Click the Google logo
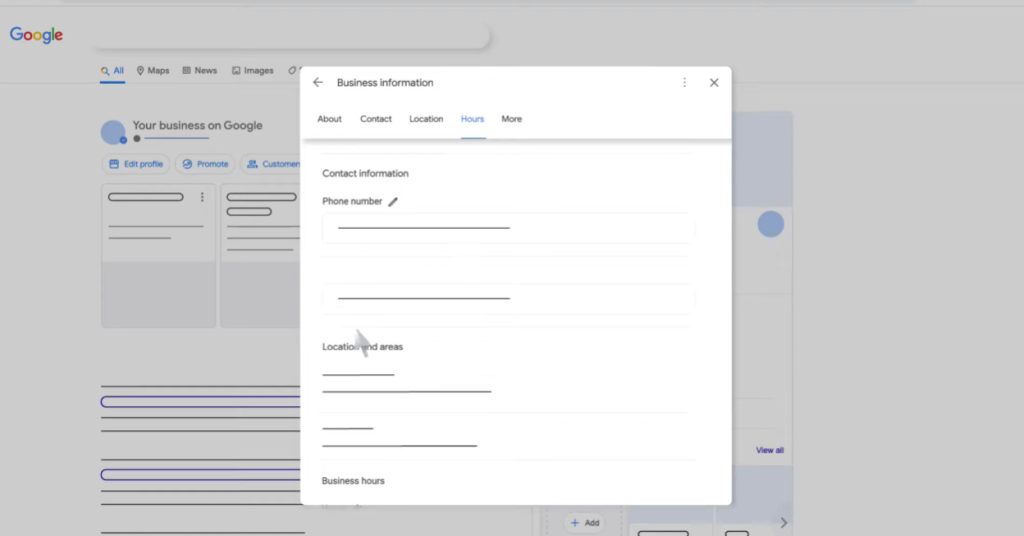This screenshot has width=1024, height=536. [37, 35]
